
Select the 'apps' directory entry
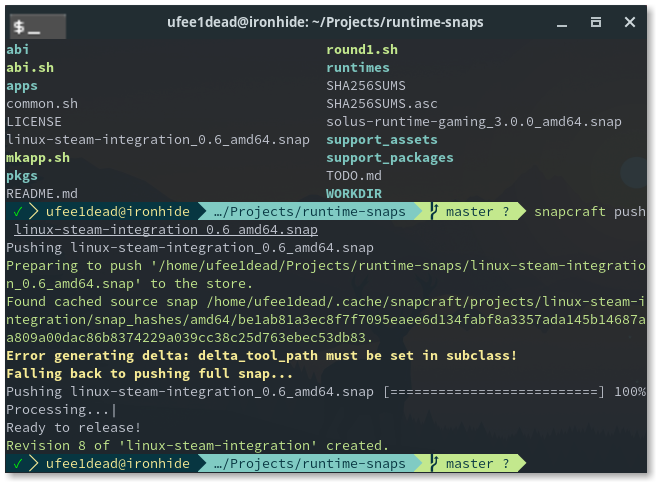(x=22, y=86)
